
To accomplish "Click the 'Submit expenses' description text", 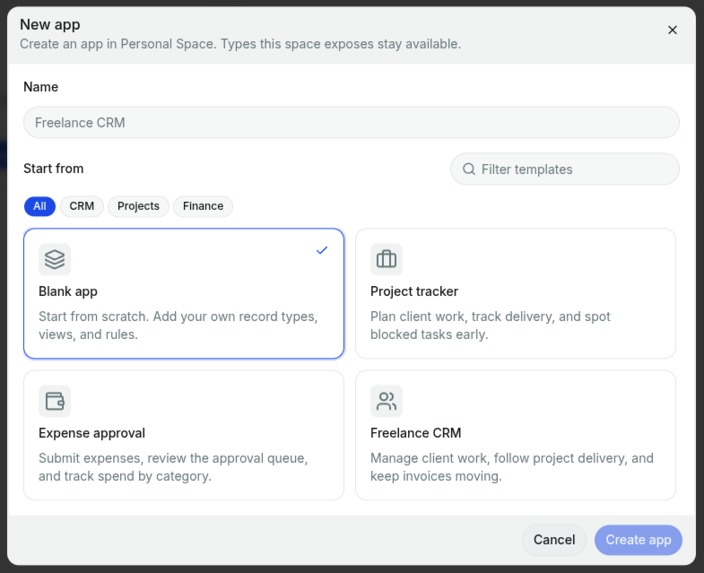I will (173, 467).
